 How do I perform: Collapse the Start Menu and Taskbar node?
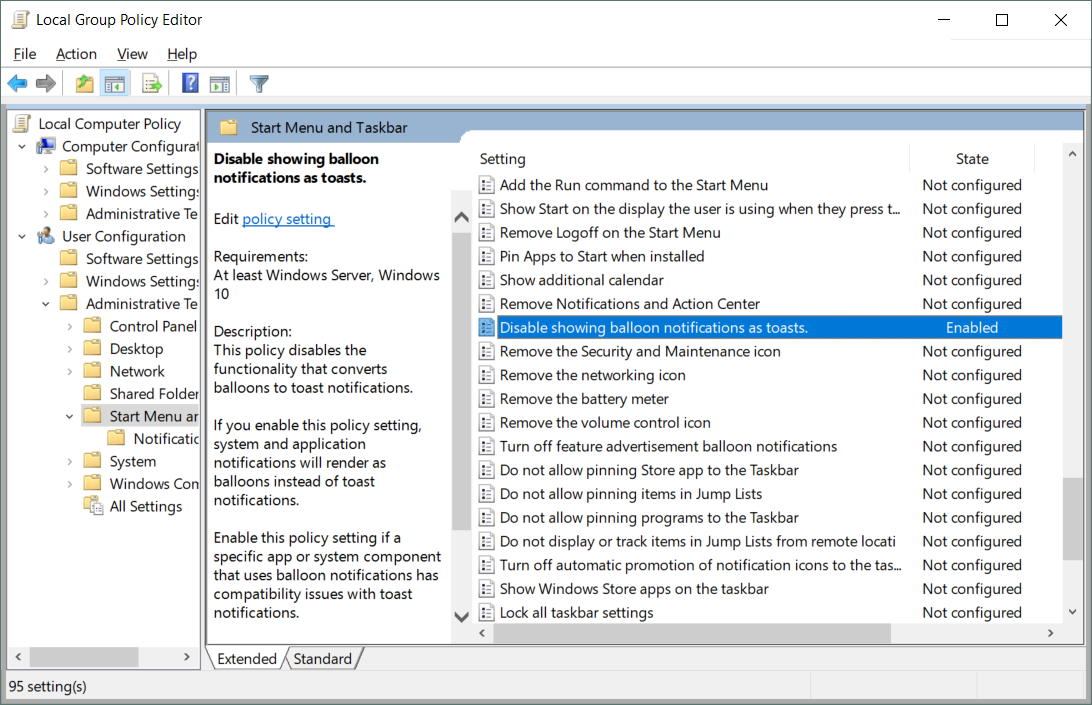[x=70, y=417]
